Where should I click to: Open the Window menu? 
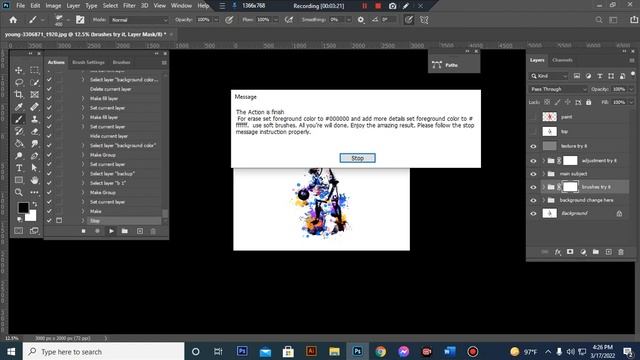(181, 6)
